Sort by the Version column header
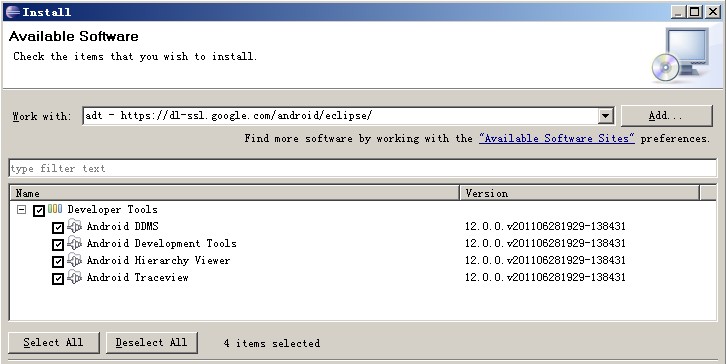Viewport: 726px width, 364px height. click(580, 193)
